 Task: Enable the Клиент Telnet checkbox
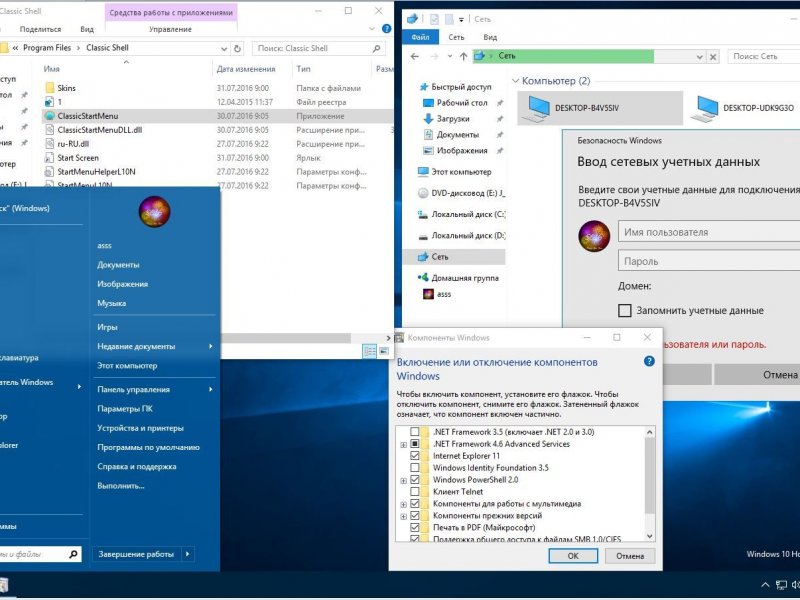415,492
